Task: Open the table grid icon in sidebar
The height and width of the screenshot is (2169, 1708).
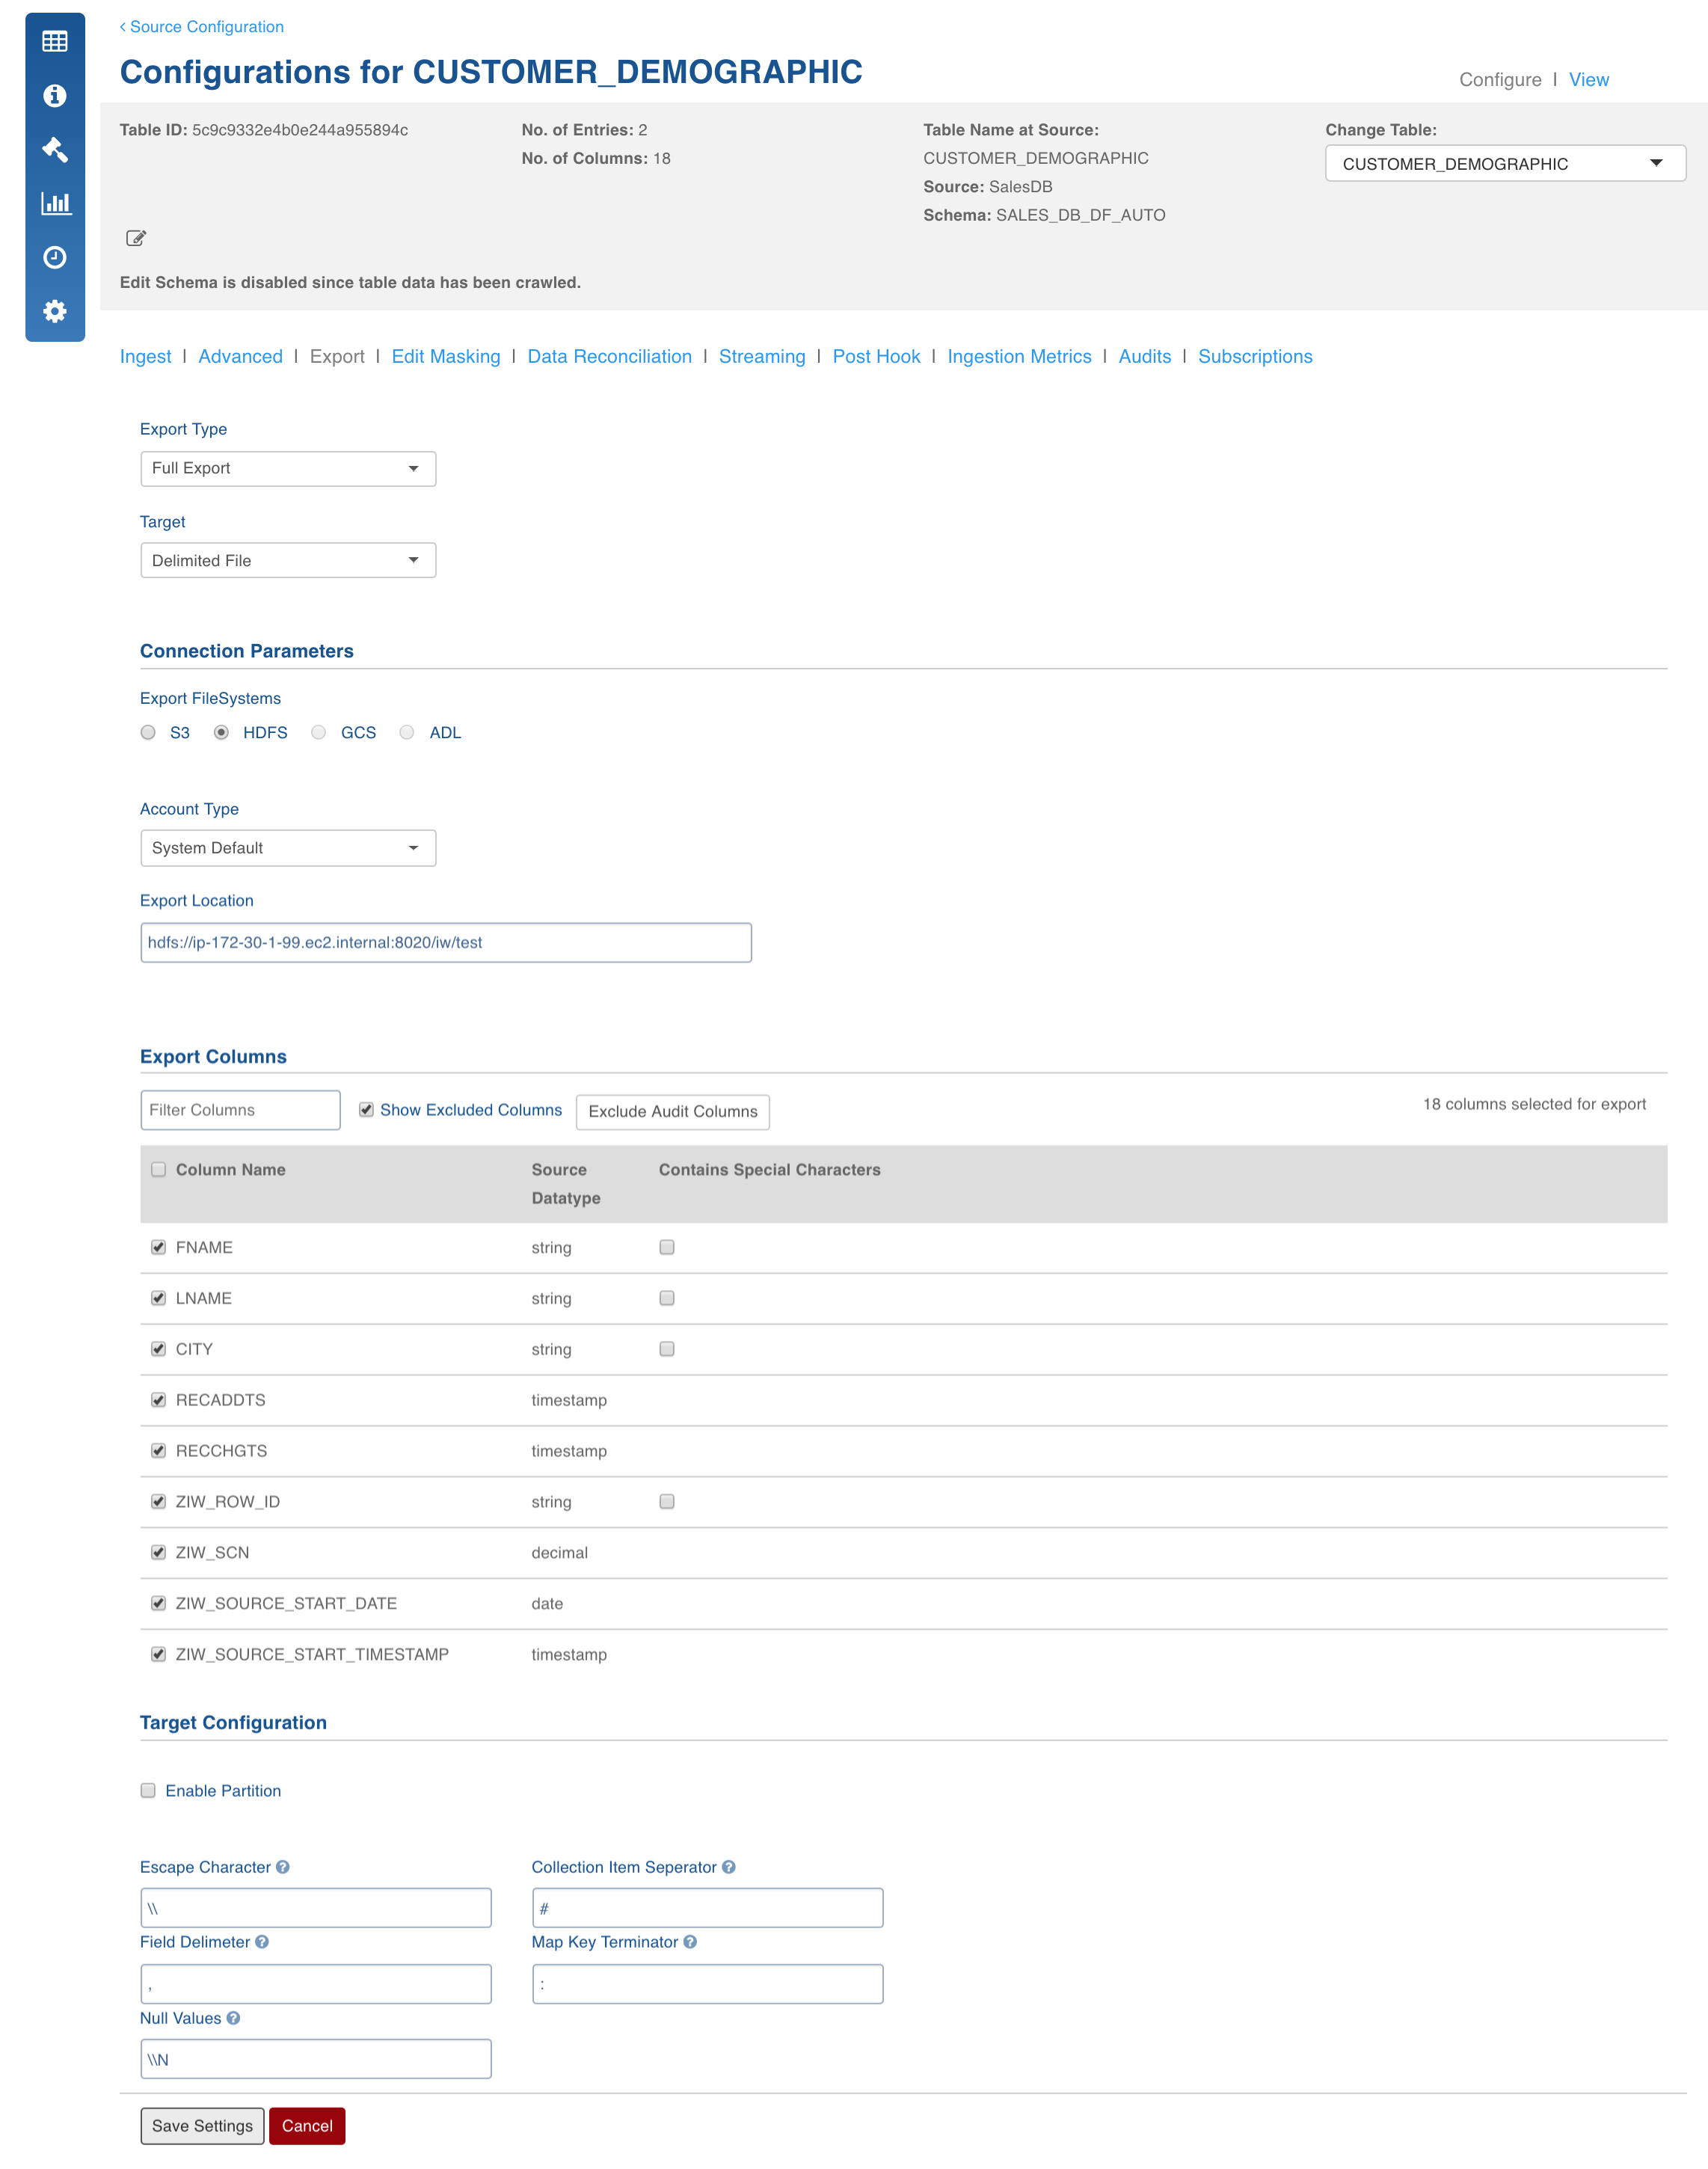Action: point(55,41)
